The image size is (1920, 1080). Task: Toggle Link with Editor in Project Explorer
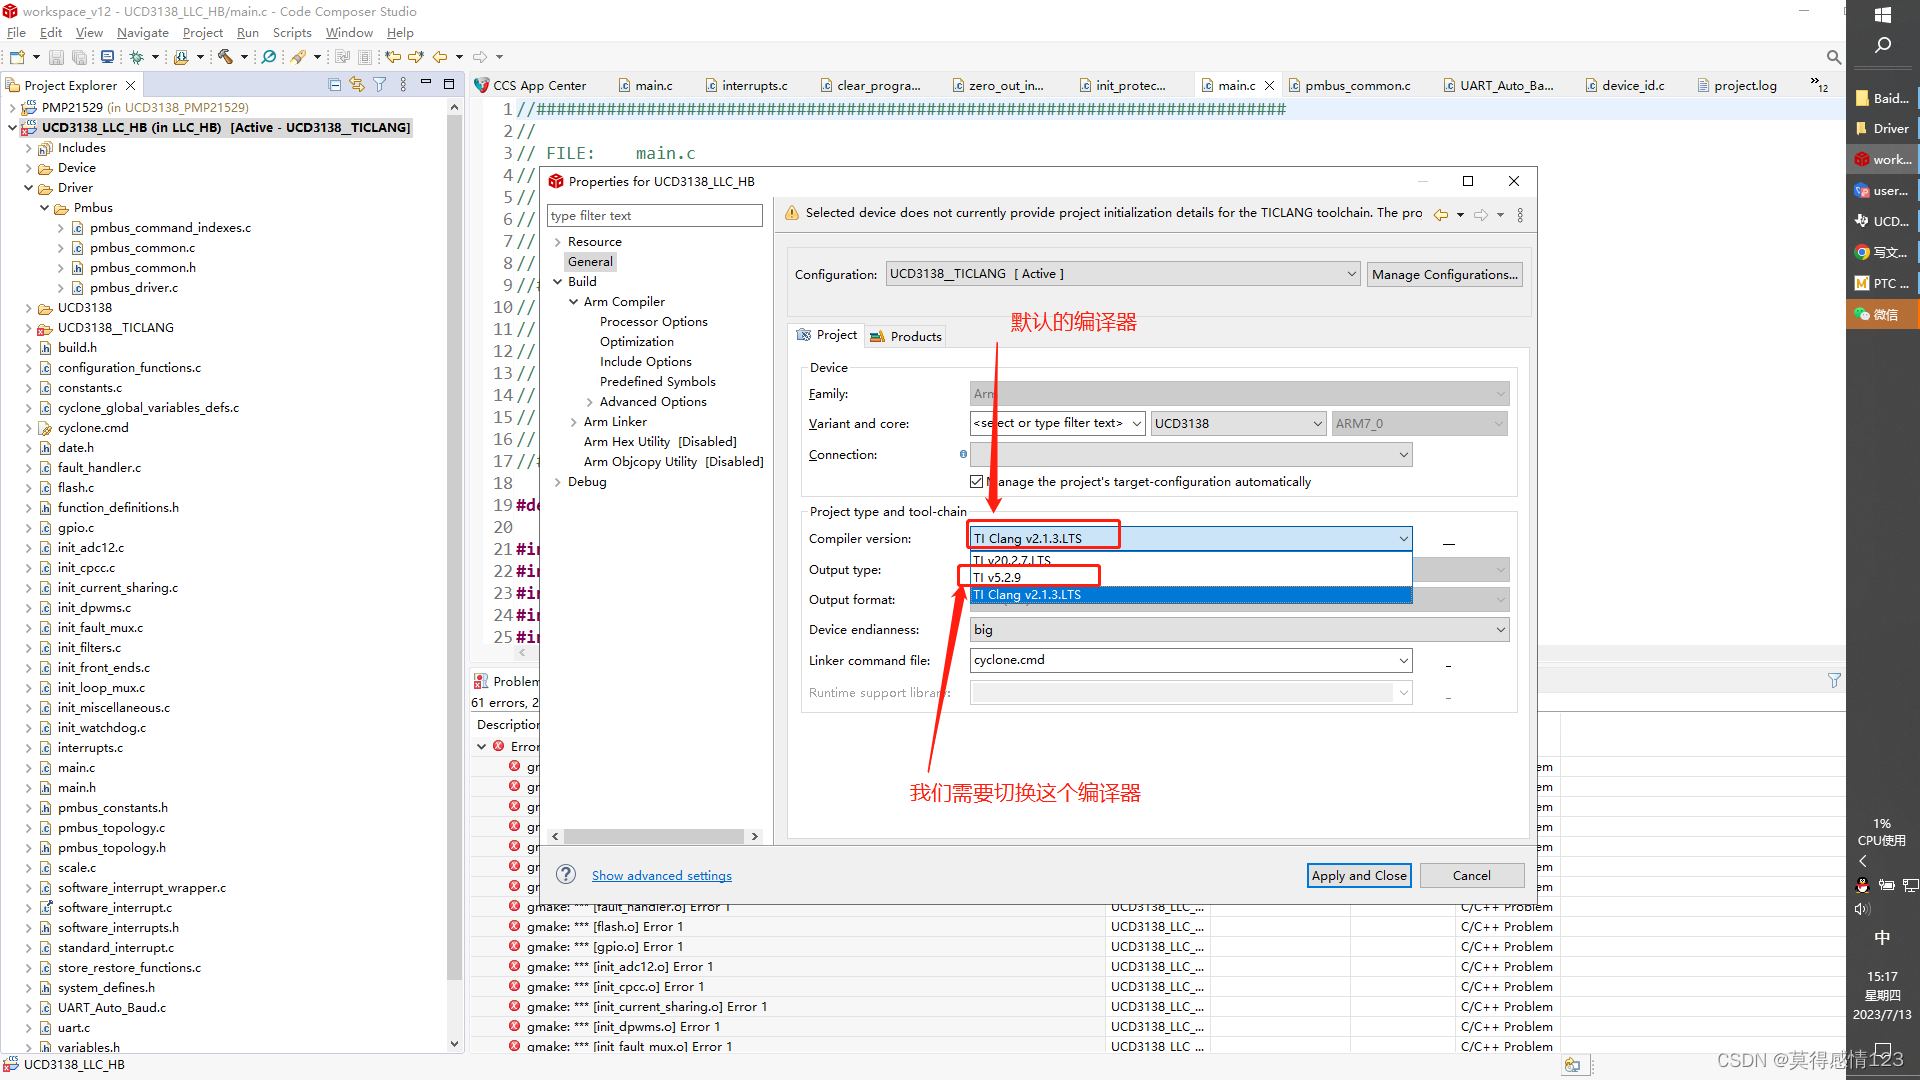357,85
